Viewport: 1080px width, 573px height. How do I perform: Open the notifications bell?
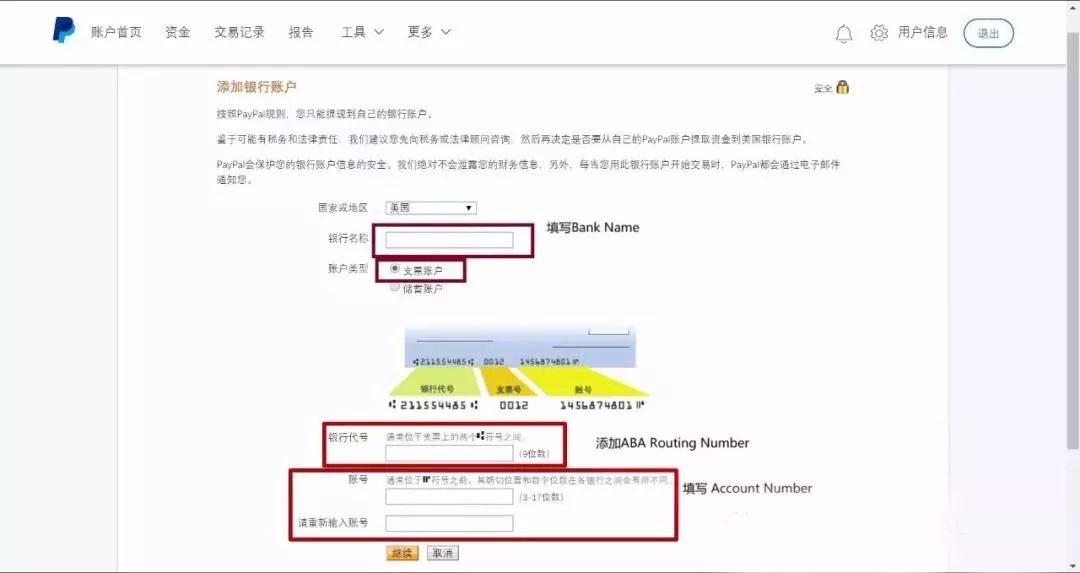844,33
